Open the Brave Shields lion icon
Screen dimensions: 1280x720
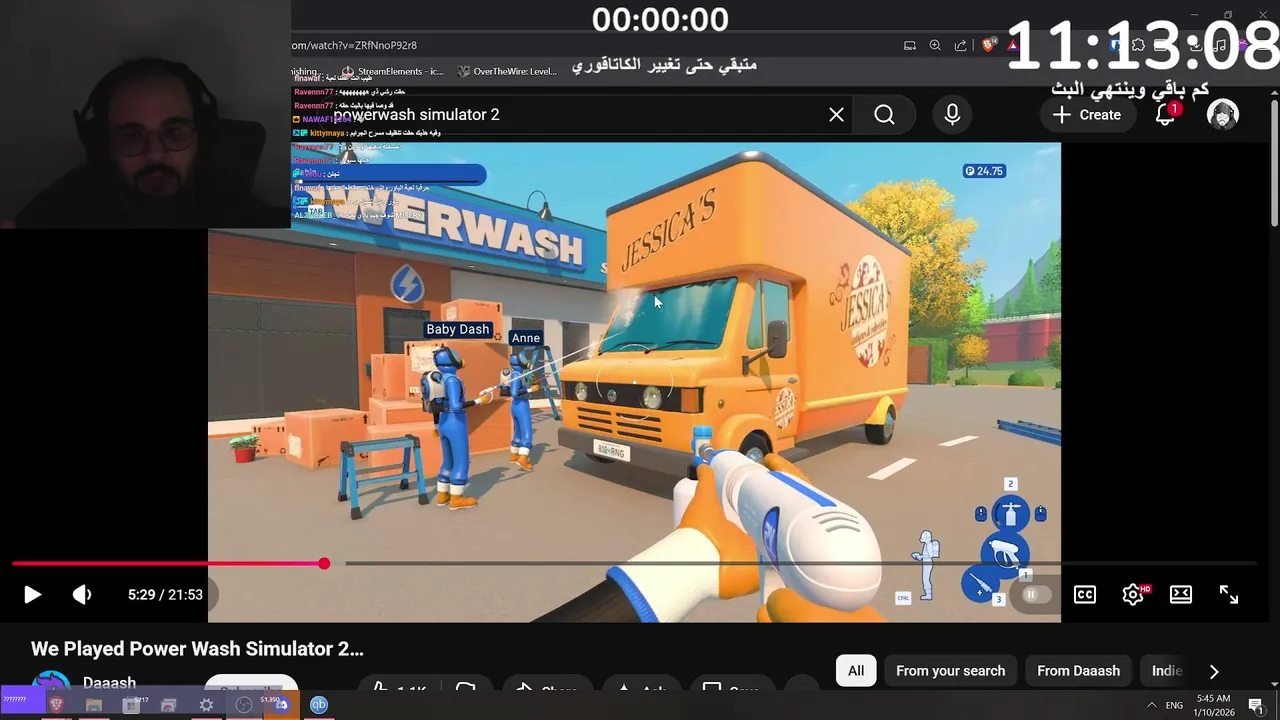point(989,45)
